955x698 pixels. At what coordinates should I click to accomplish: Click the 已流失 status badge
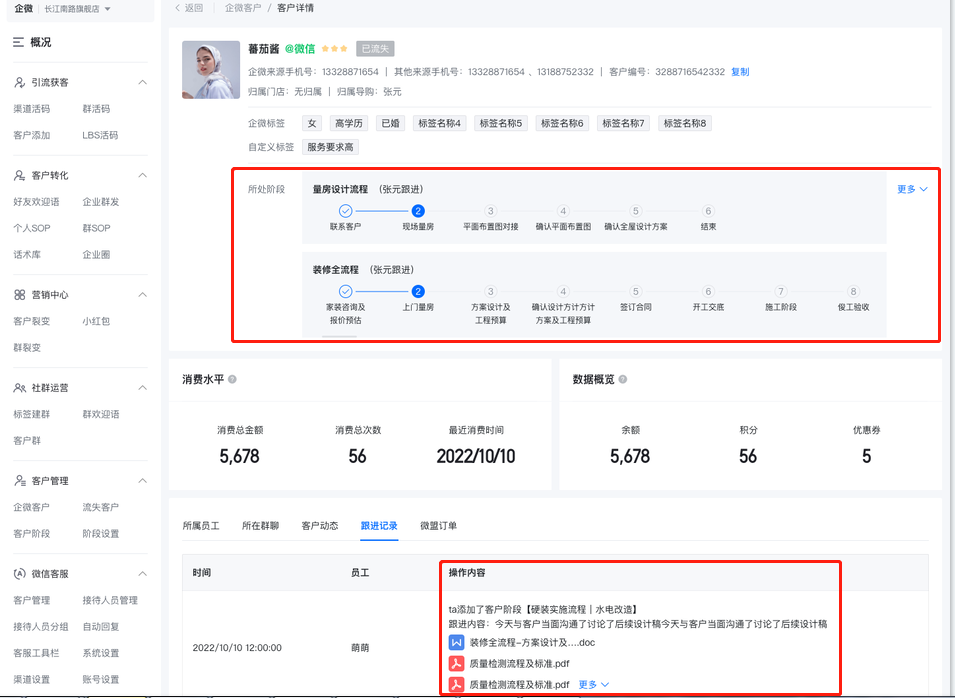(x=375, y=49)
